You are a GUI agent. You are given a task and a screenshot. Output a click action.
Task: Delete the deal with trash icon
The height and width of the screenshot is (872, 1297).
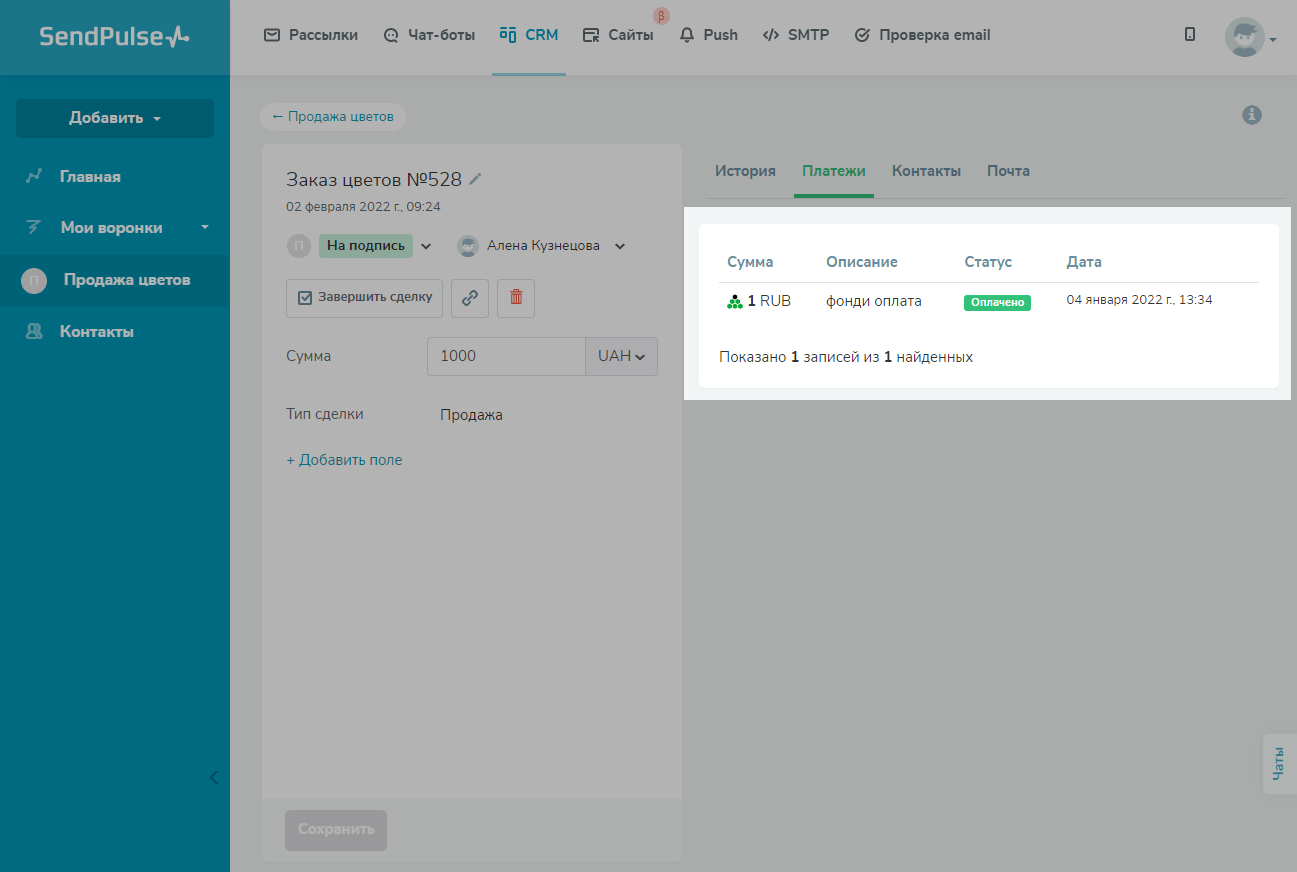tap(516, 298)
